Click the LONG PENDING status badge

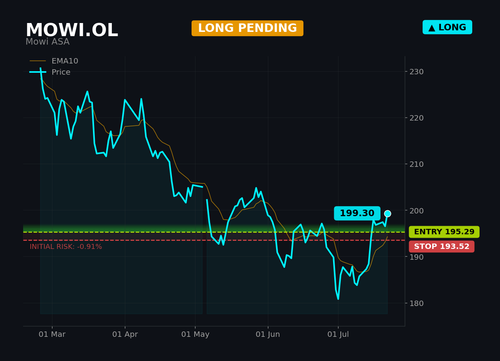click(247, 28)
